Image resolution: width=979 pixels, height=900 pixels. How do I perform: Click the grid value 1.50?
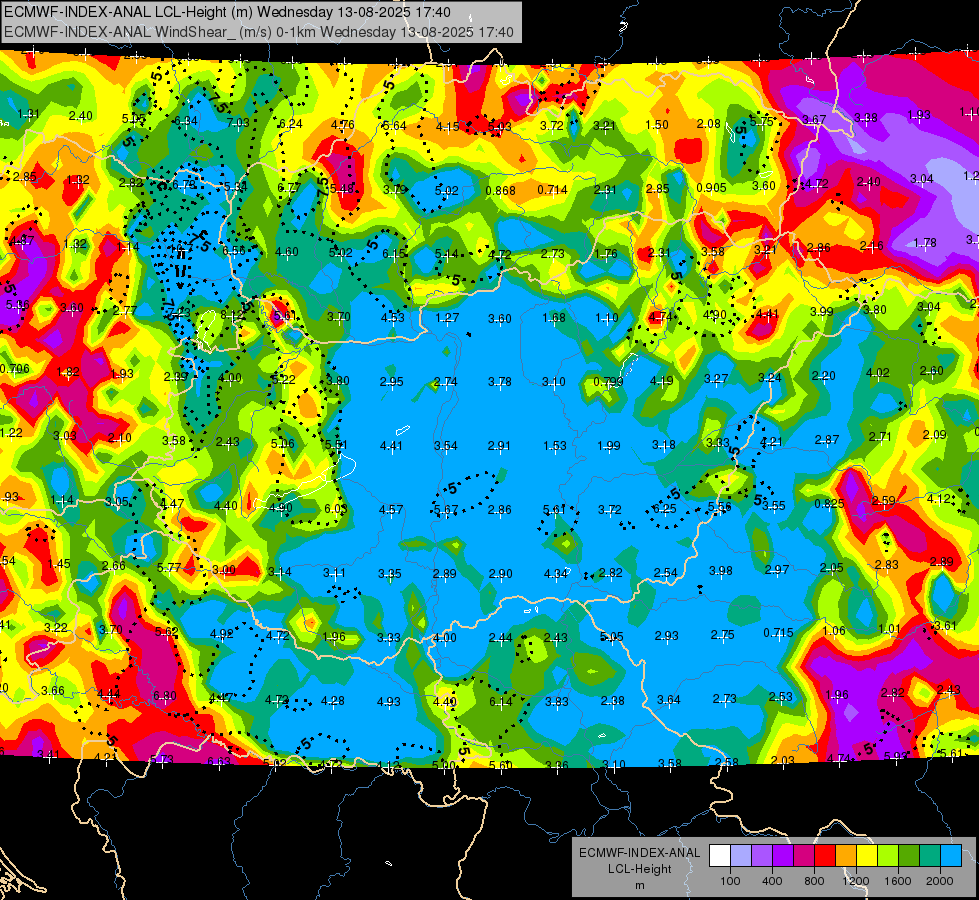point(657,124)
